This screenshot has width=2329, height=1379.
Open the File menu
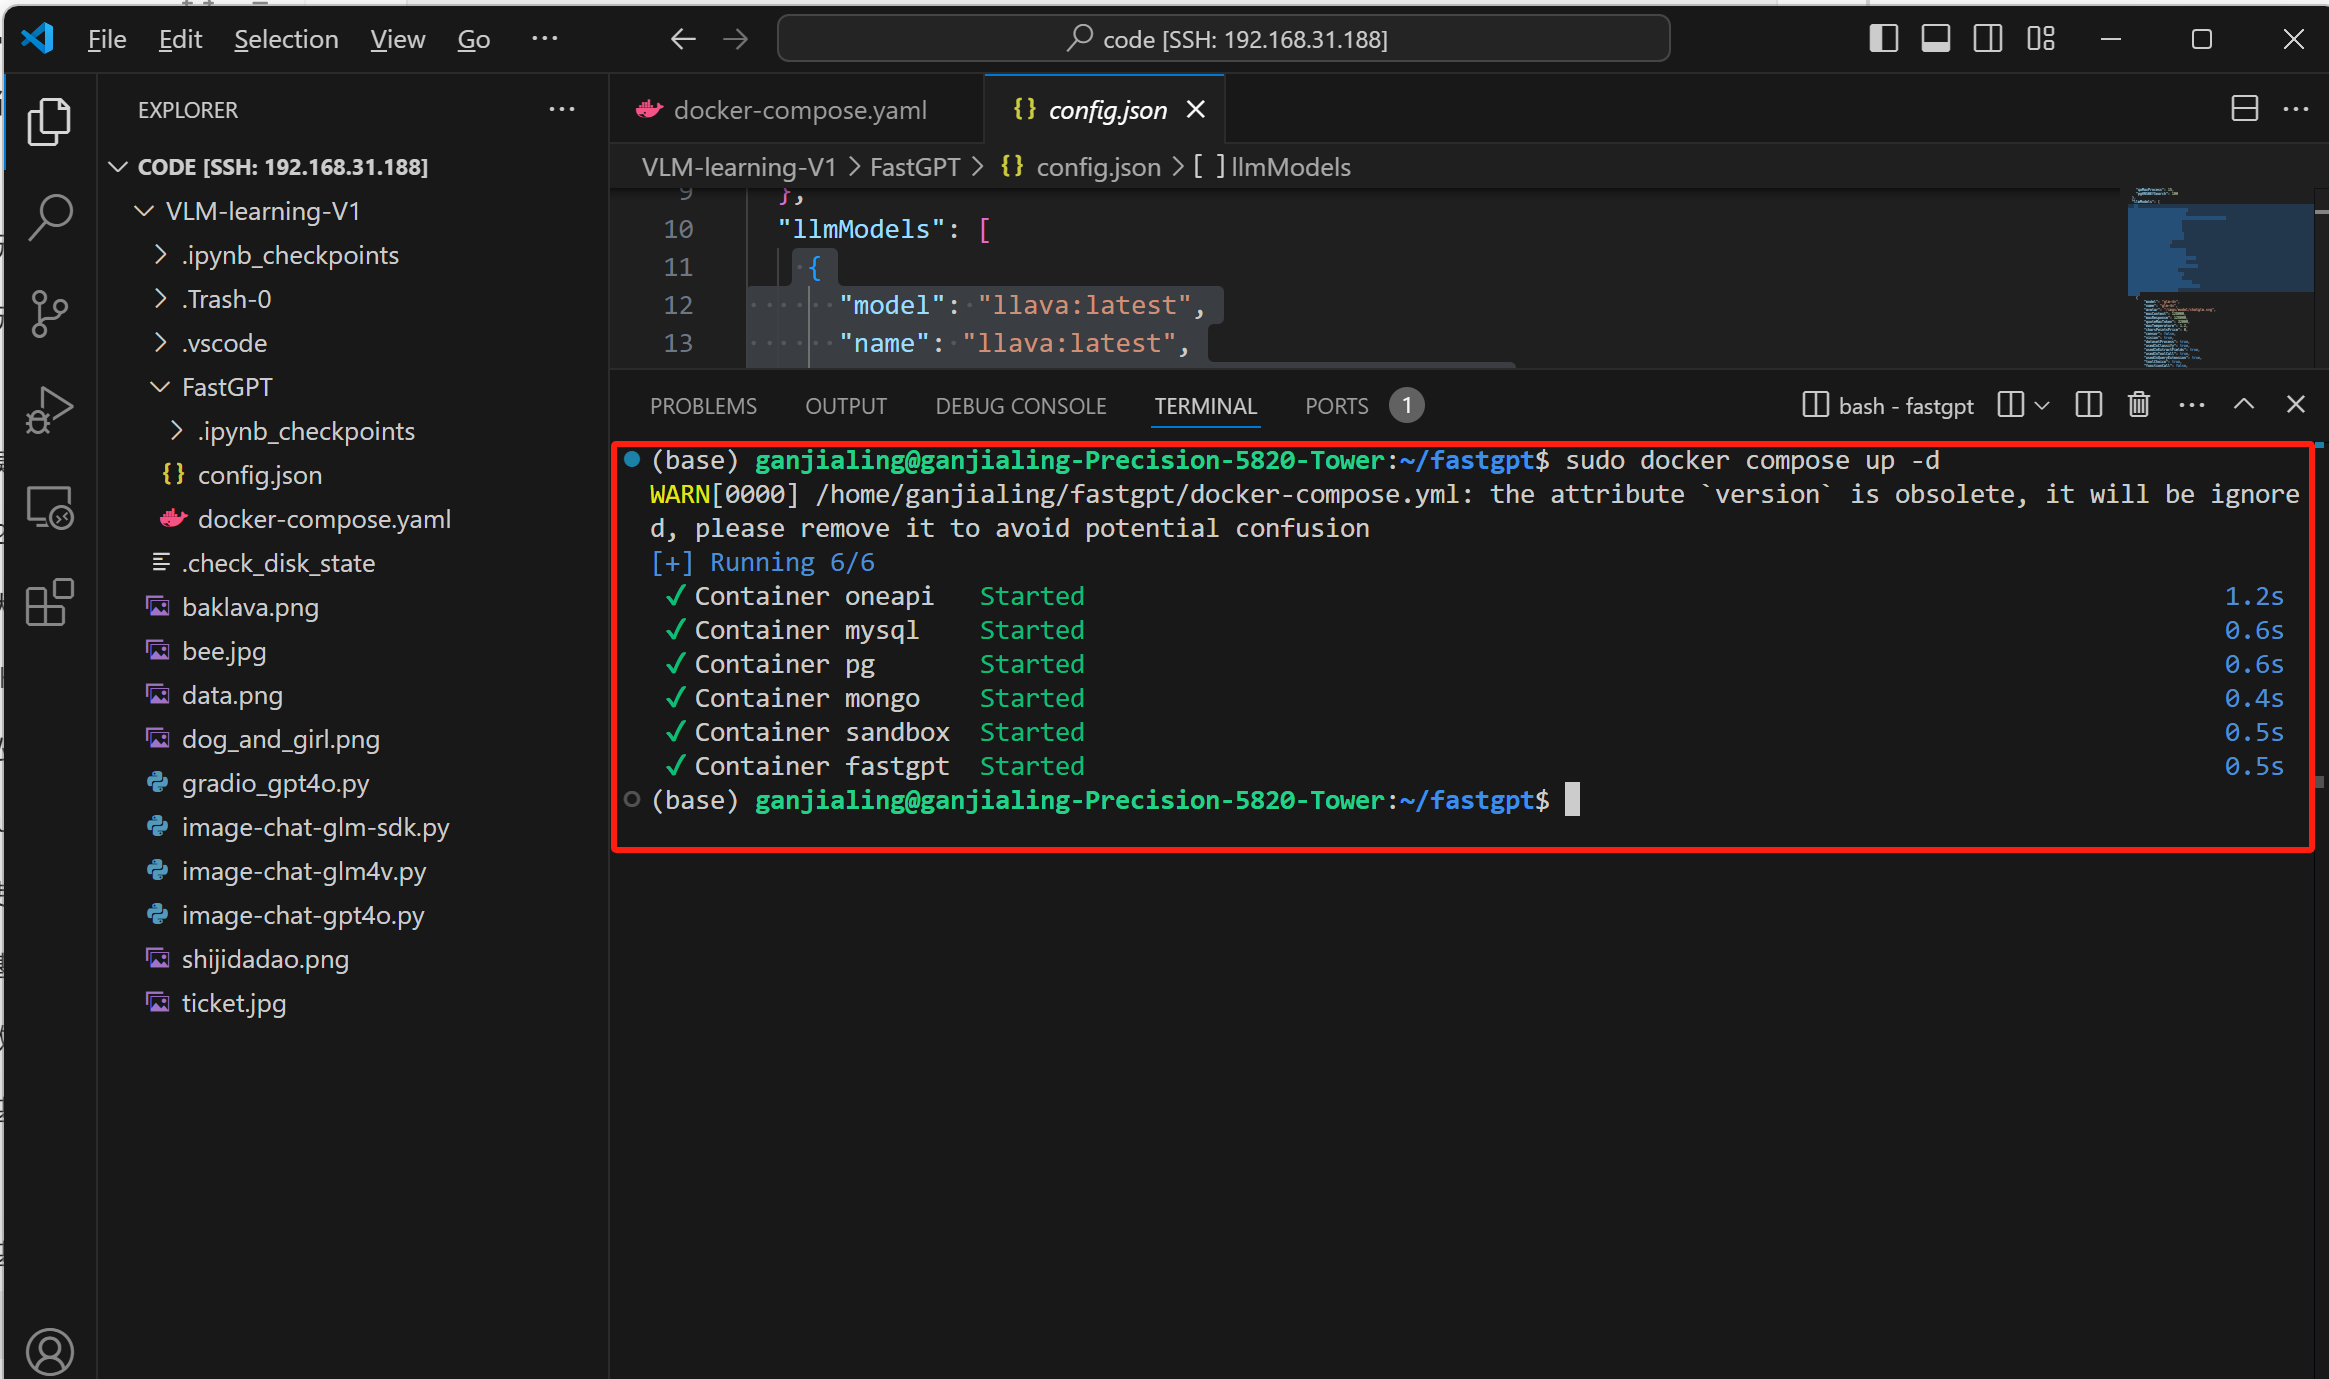[107, 39]
